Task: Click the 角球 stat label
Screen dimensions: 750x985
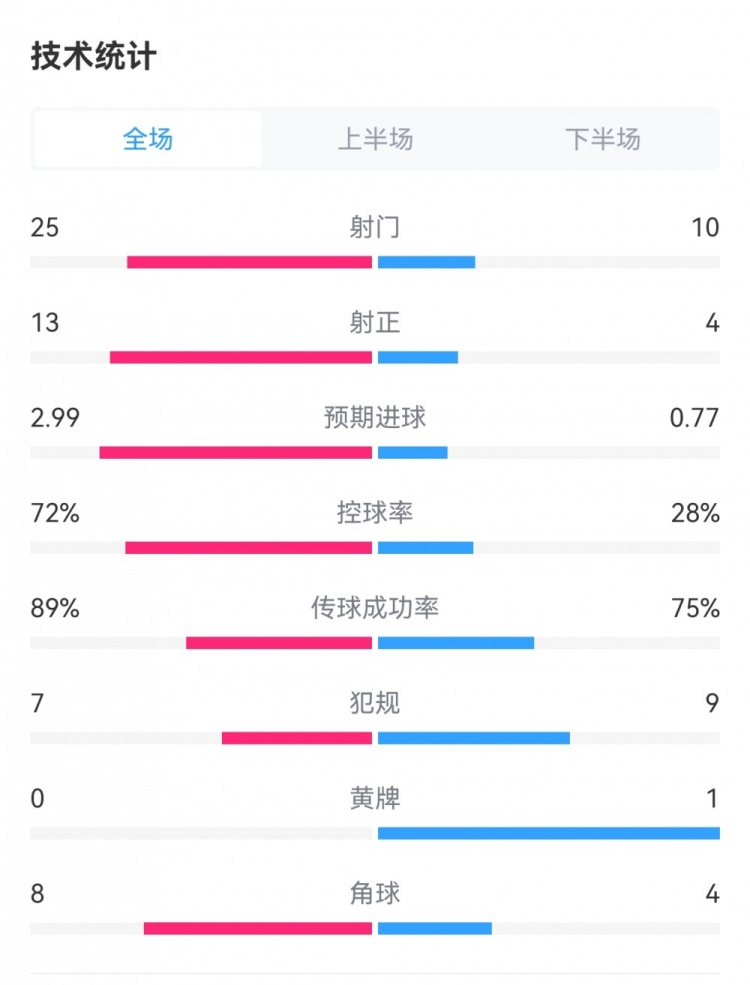Action: pos(375,893)
